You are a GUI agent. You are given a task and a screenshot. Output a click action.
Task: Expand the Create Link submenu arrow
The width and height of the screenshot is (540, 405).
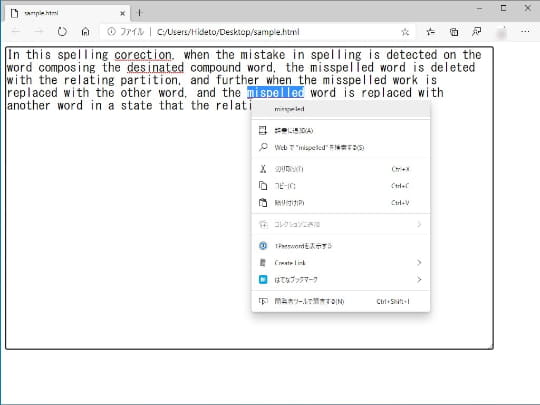coord(419,263)
